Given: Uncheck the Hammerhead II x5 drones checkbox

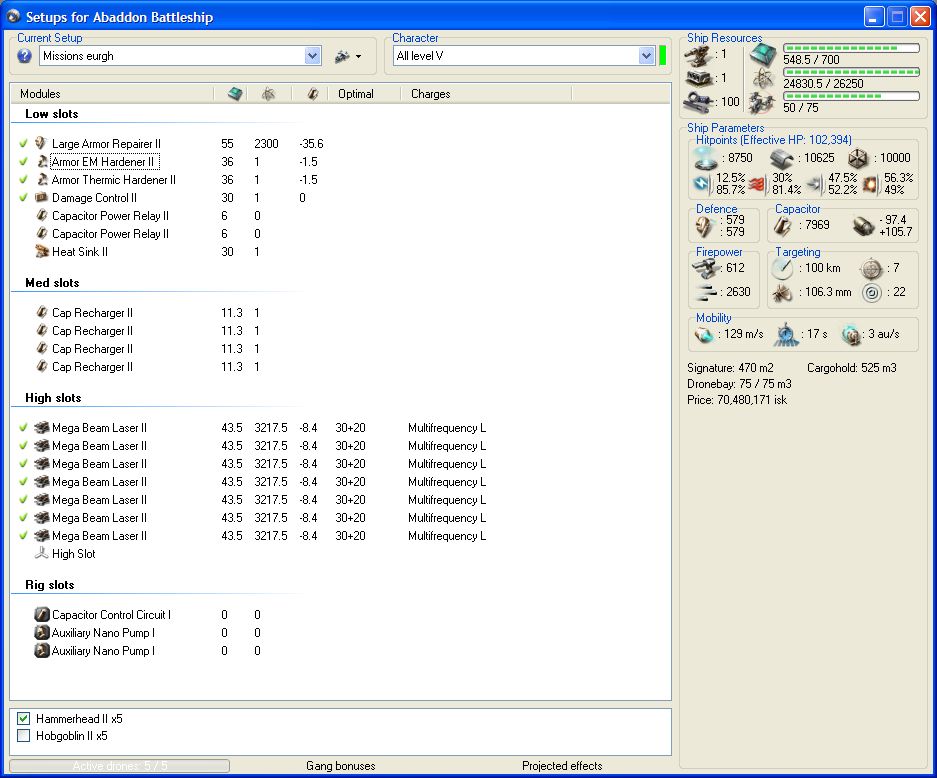Looking at the screenshot, I should [x=24, y=719].
